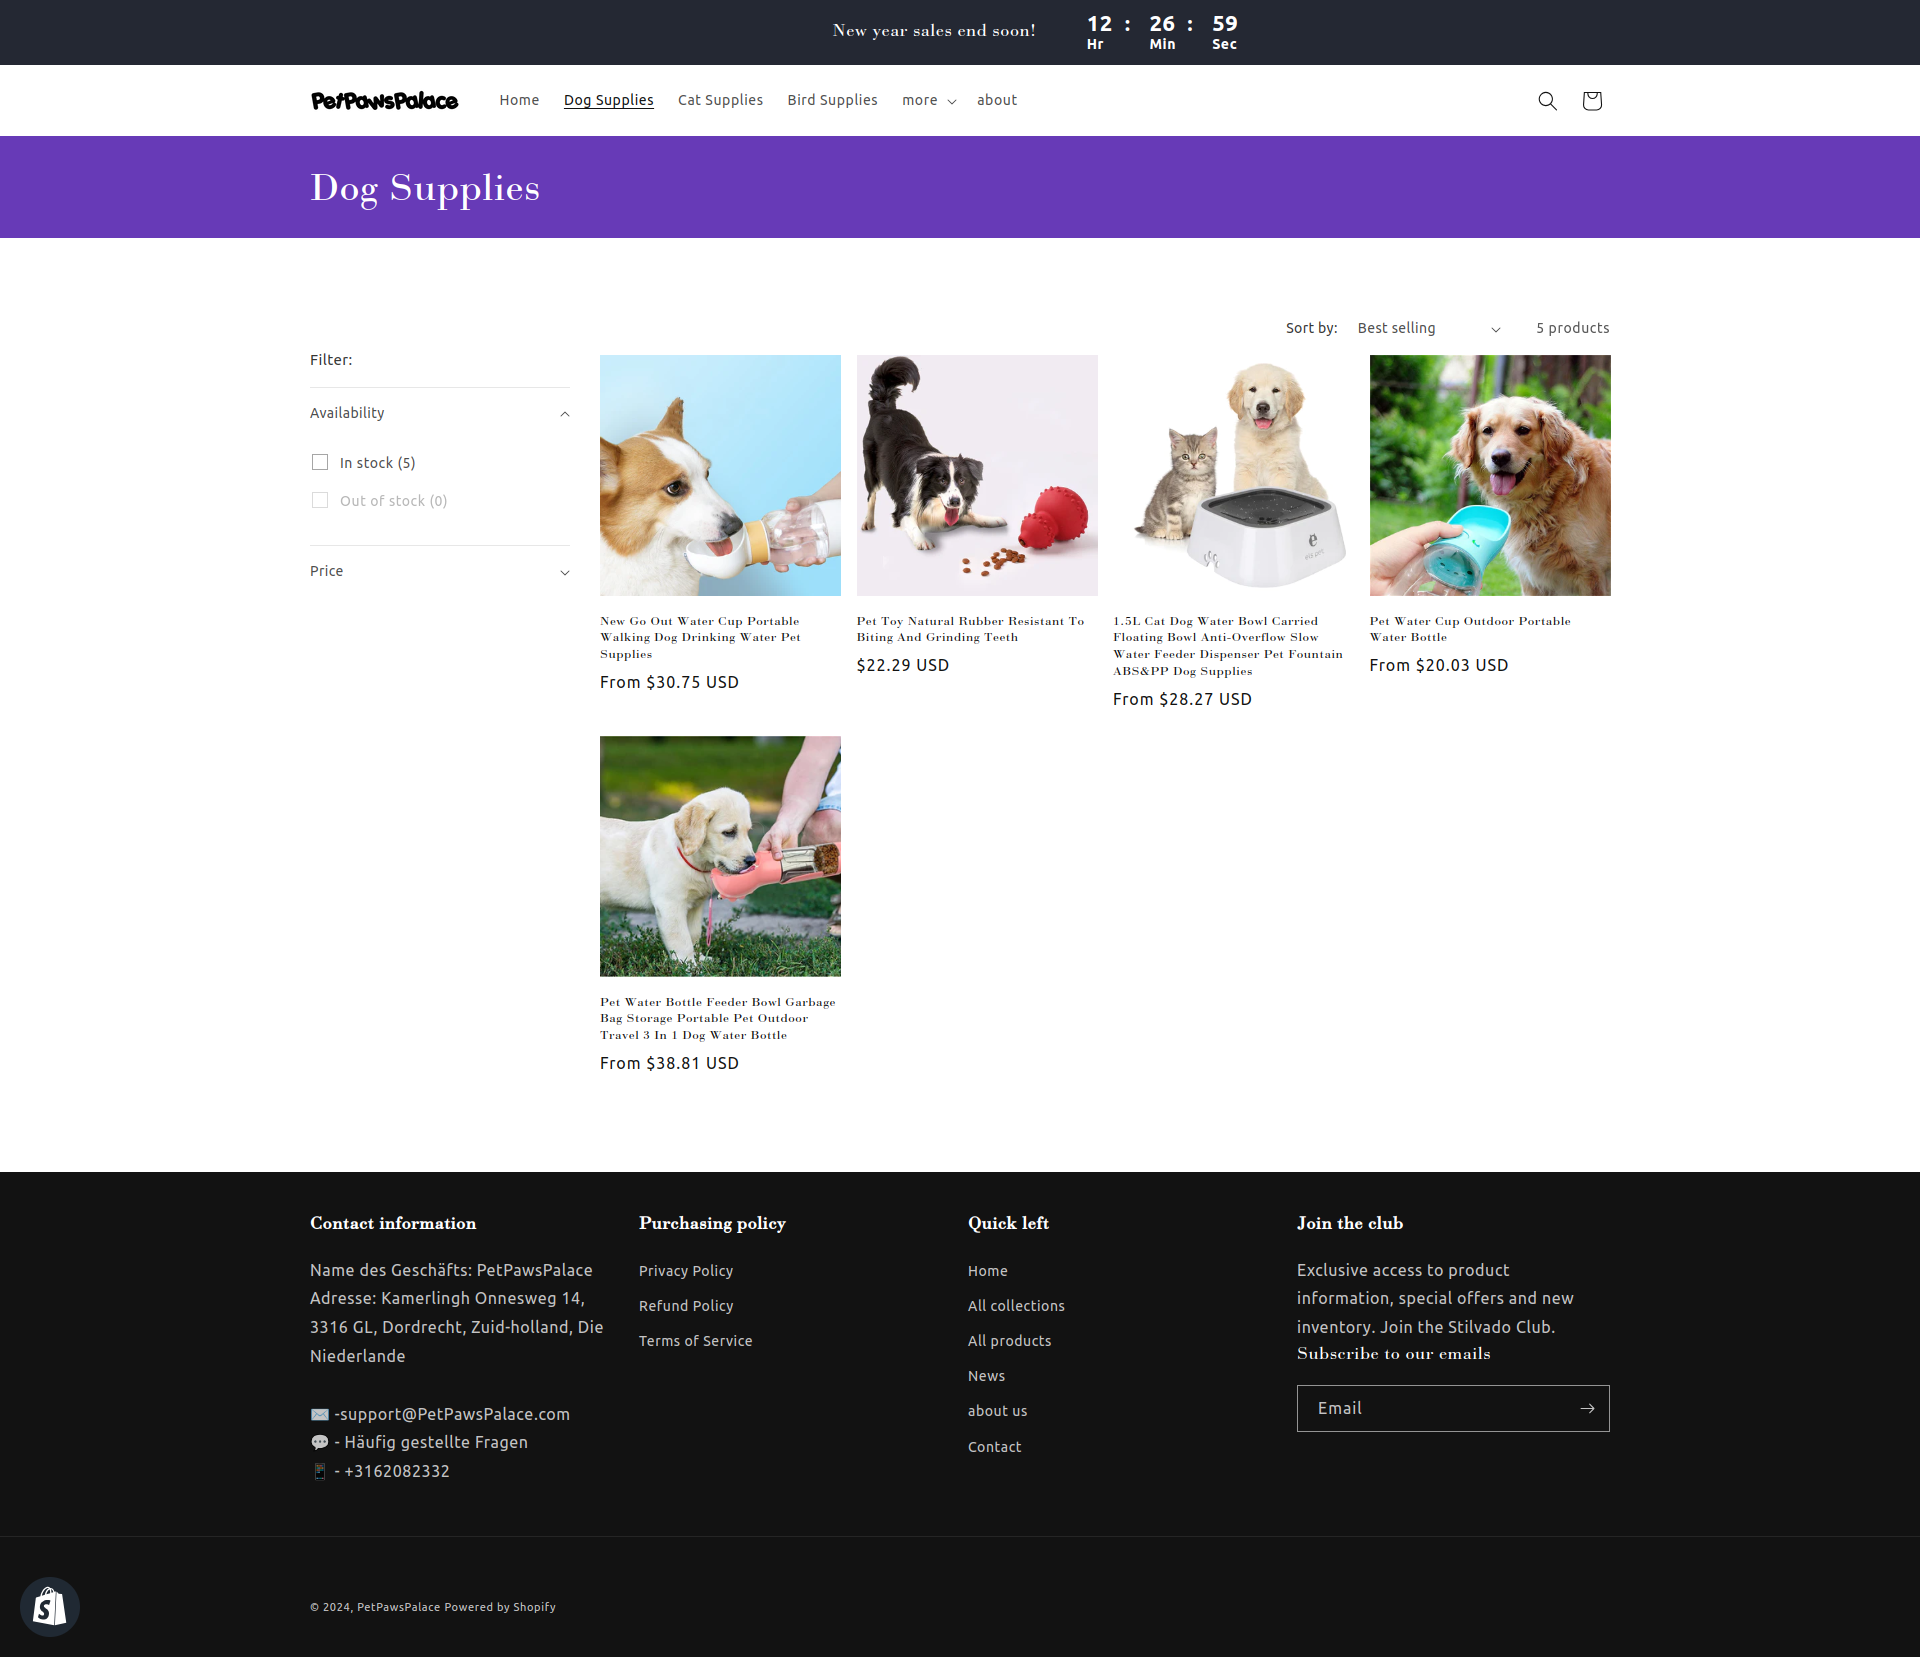
Task: Open the Best selling sort dropdown
Action: (1428, 329)
